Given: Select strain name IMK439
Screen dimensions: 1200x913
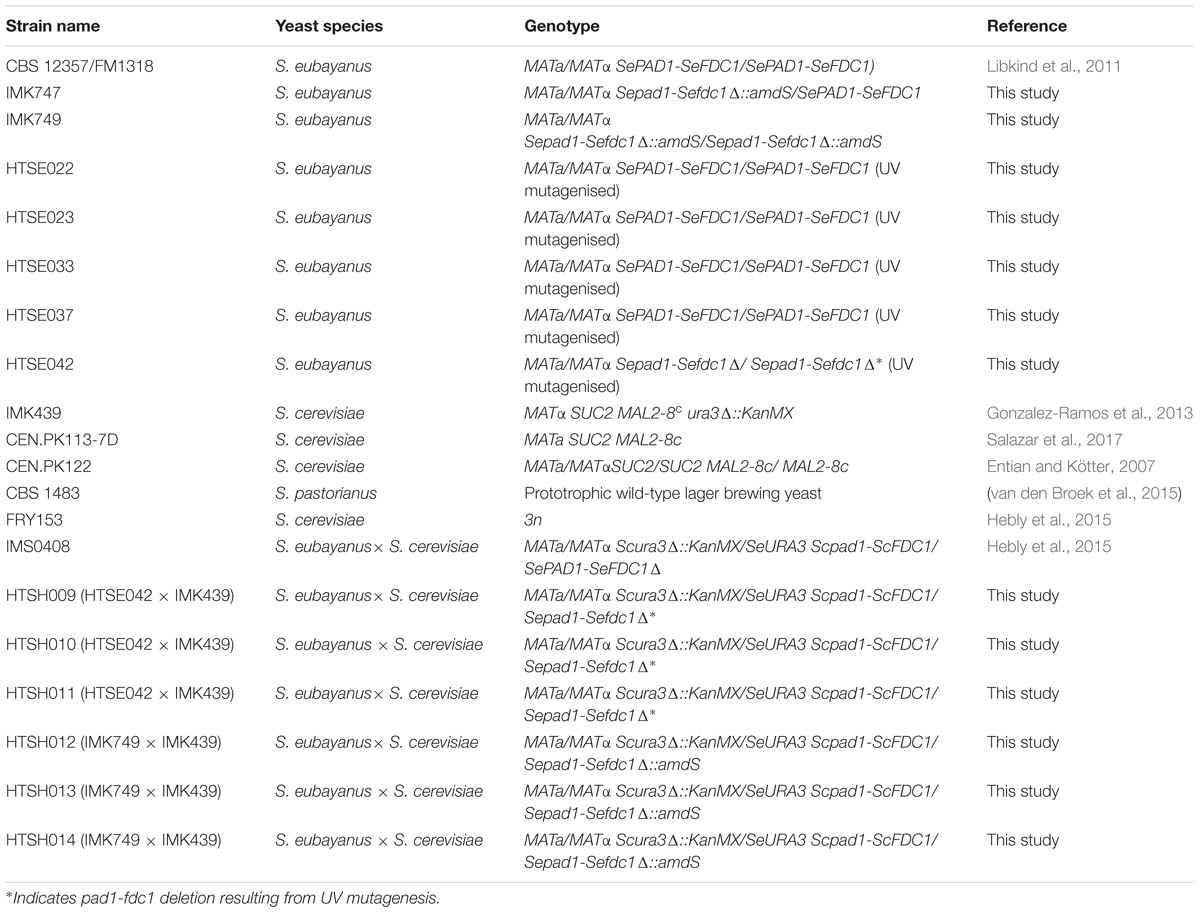Looking at the screenshot, I should click(x=33, y=412).
